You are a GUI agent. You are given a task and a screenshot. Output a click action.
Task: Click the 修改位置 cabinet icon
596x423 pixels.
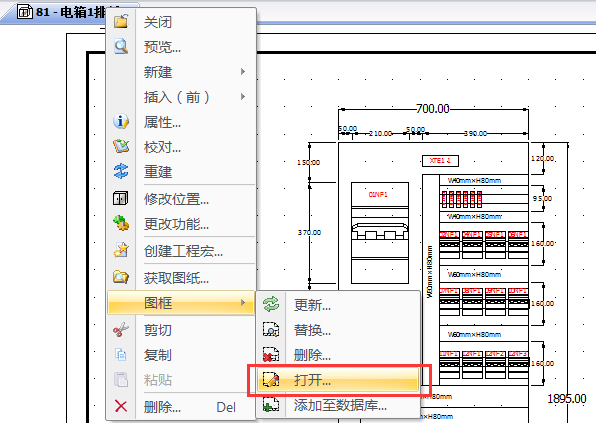tap(120, 198)
